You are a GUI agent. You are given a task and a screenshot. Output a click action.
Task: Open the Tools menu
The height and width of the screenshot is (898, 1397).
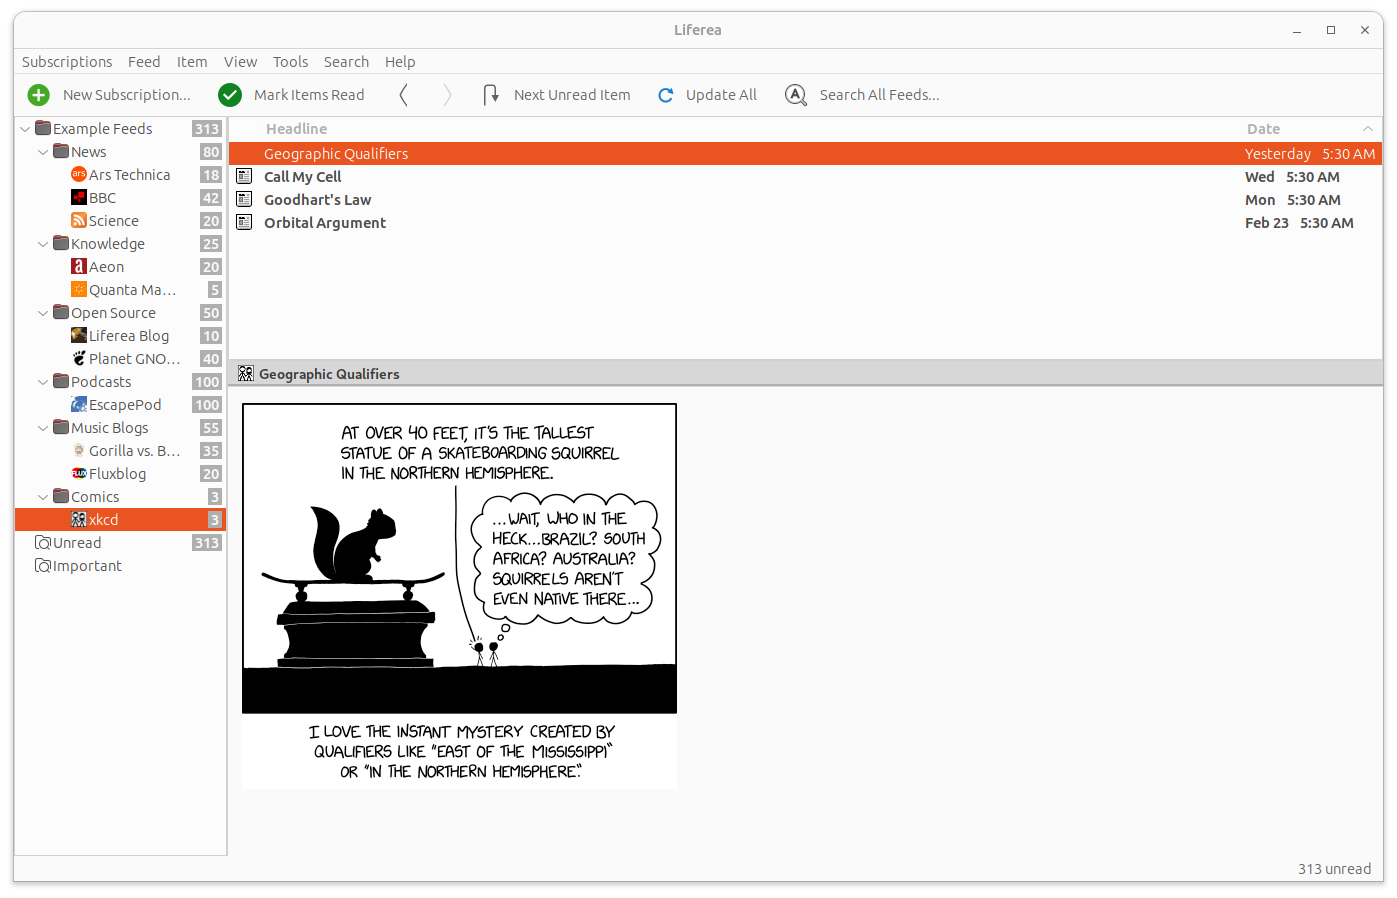coord(290,62)
